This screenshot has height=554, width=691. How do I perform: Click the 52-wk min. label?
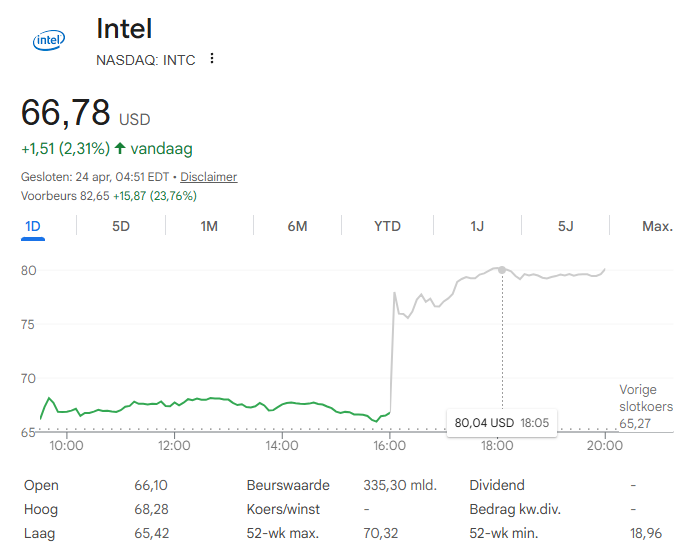[504, 534]
